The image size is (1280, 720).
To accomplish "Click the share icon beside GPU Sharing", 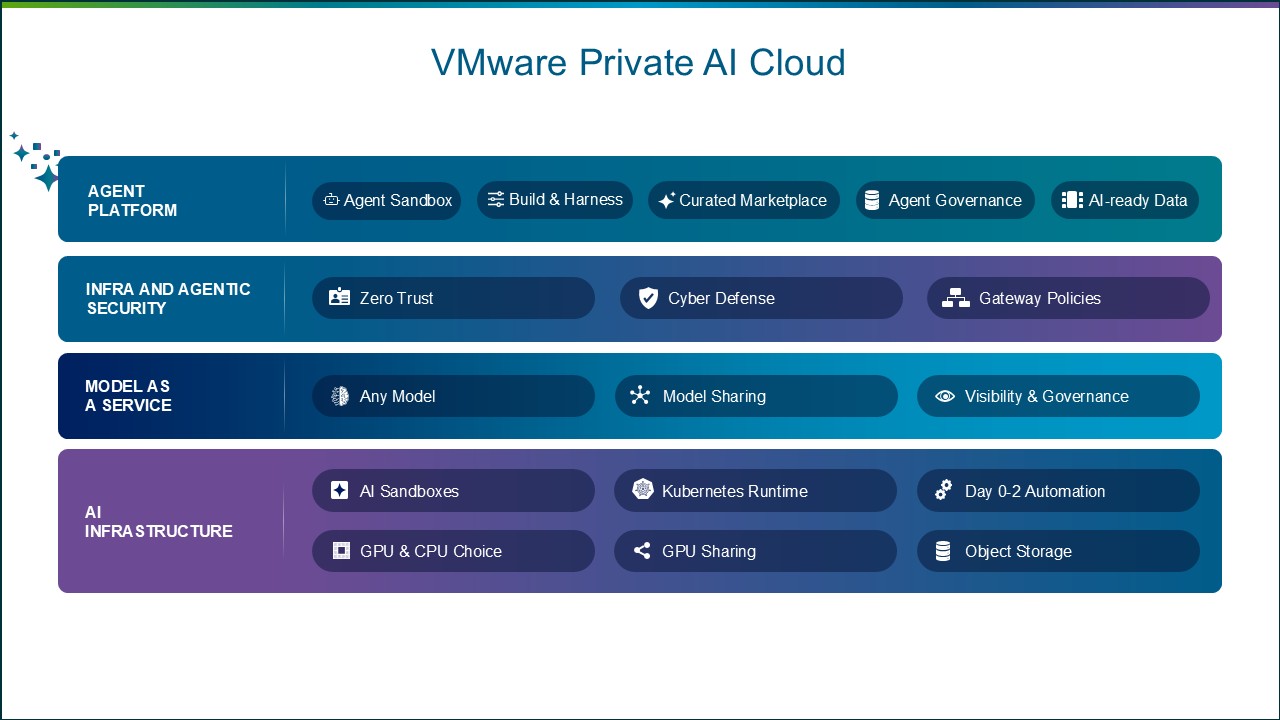I will tap(642, 551).
